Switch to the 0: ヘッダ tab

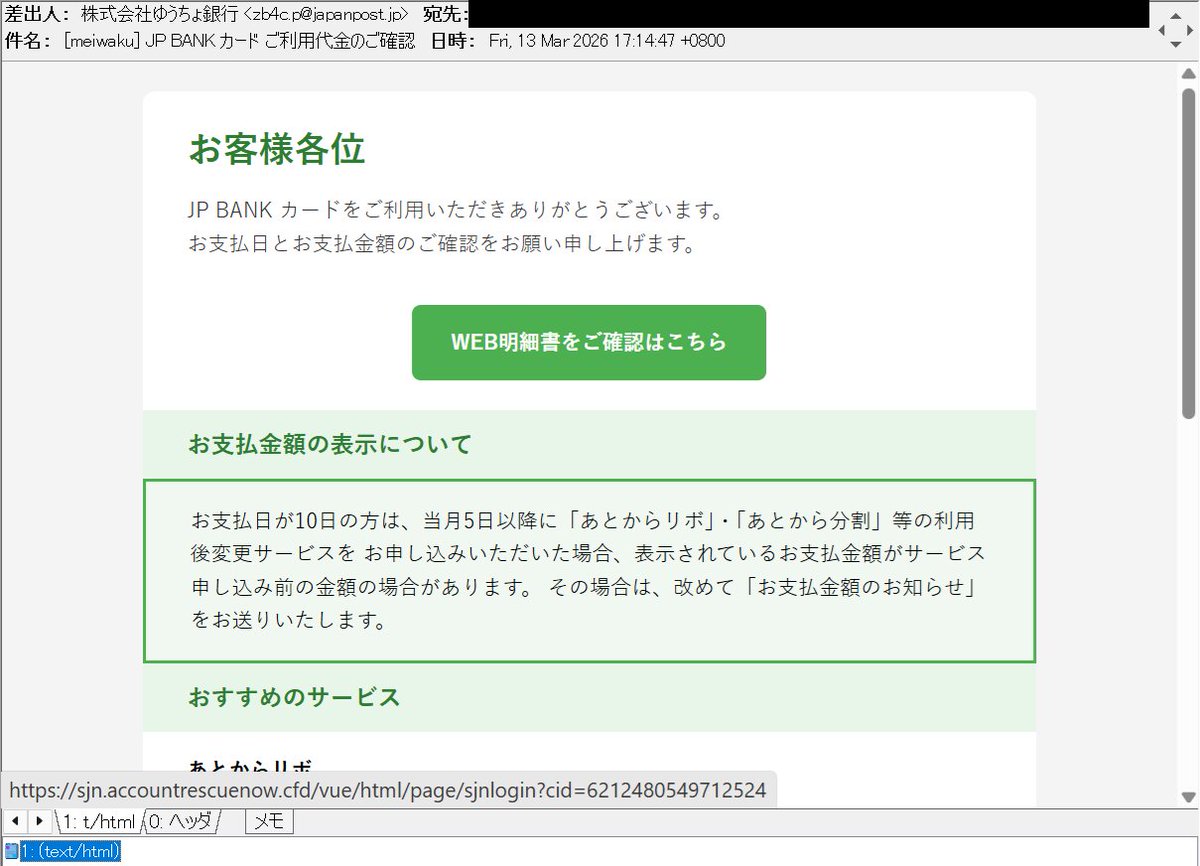[x=181, y=822]
